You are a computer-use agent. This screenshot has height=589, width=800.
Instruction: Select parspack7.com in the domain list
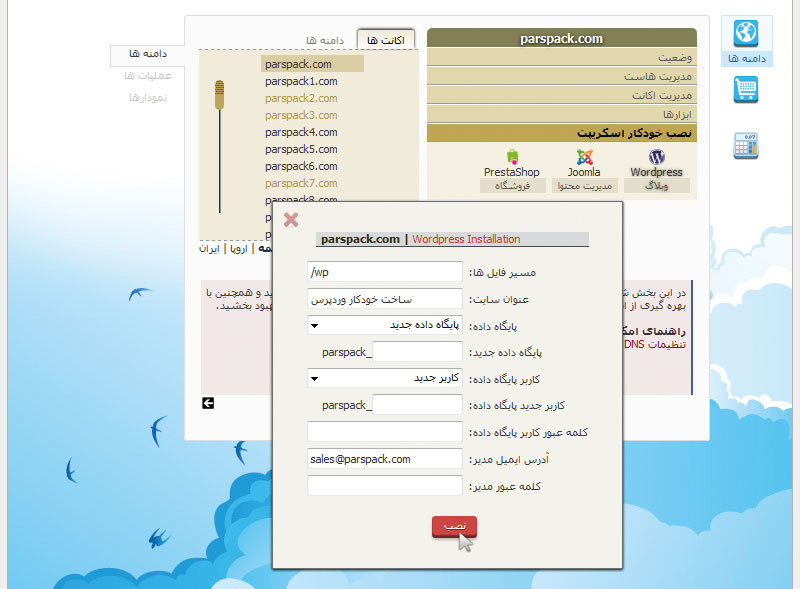tap(301, 183)
